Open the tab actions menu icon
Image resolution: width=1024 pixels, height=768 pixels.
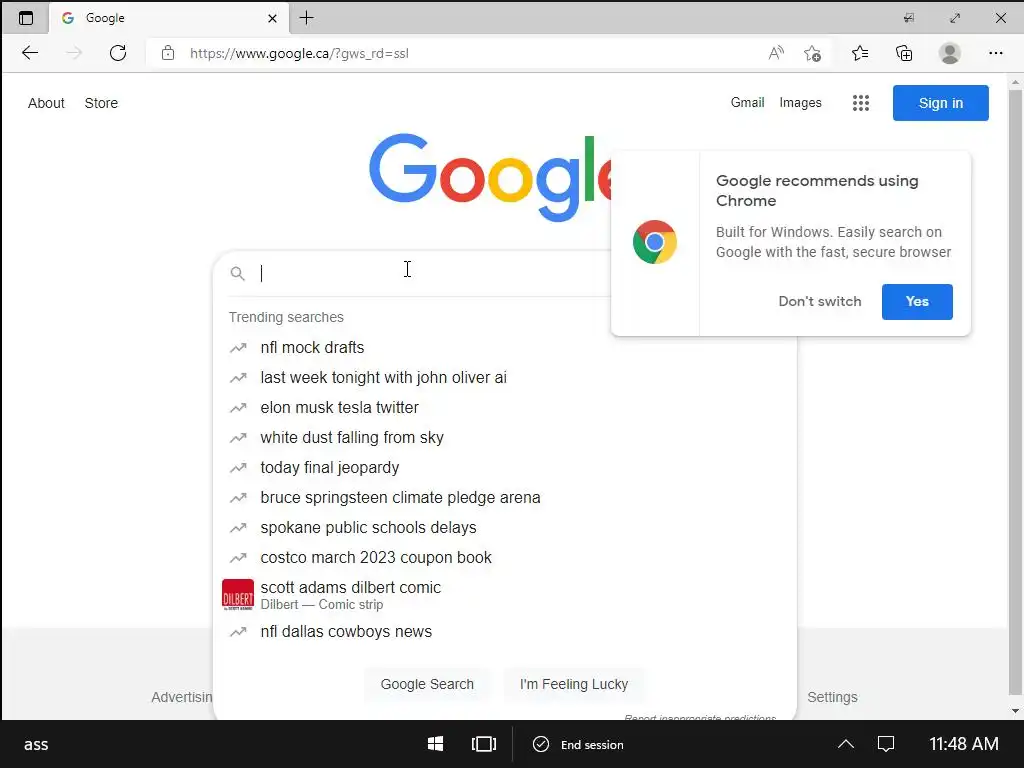pyautogui.click(x=25, y=18)
